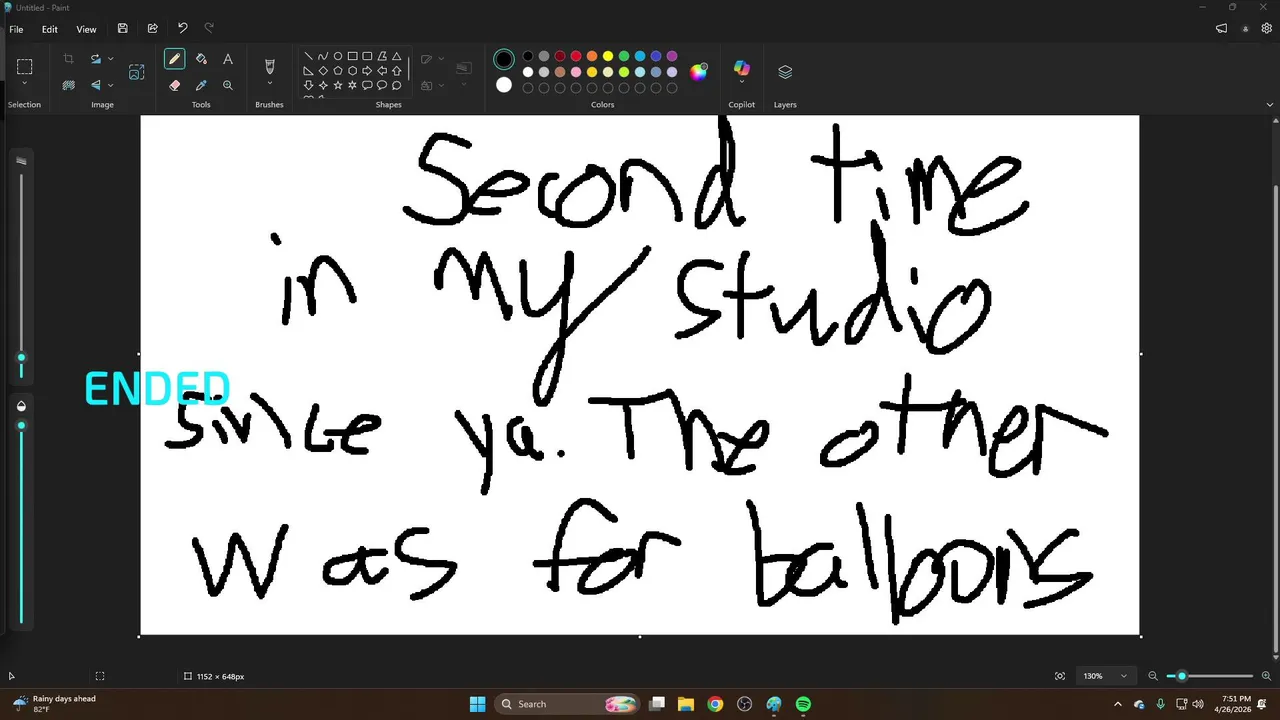Click the Crop image icon

tap(69, 59)
